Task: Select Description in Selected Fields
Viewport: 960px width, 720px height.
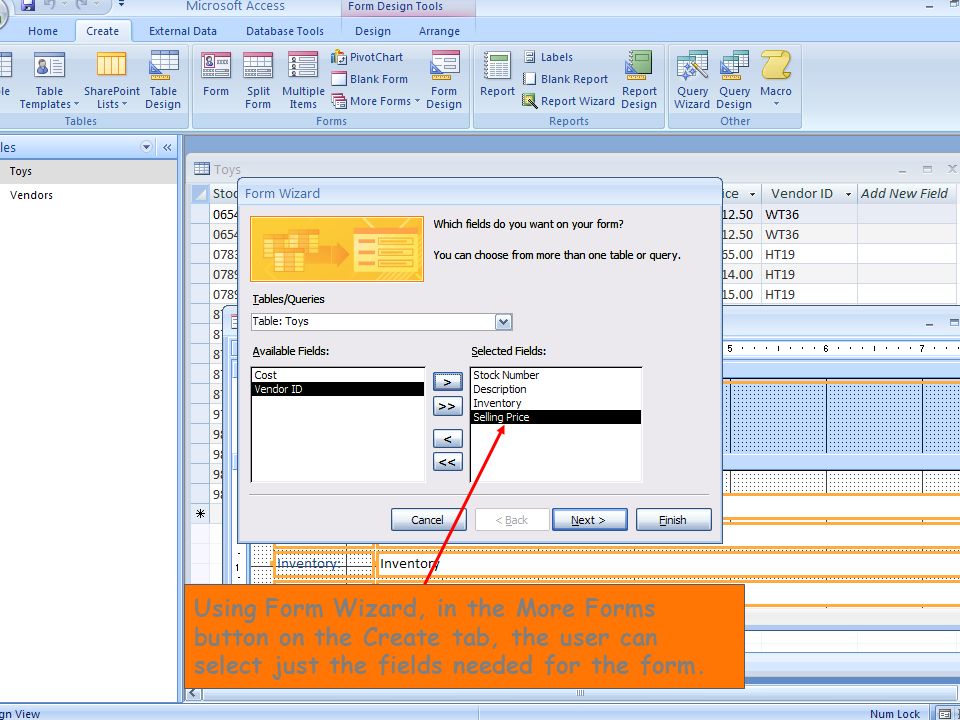Action: tap(555, 389)
